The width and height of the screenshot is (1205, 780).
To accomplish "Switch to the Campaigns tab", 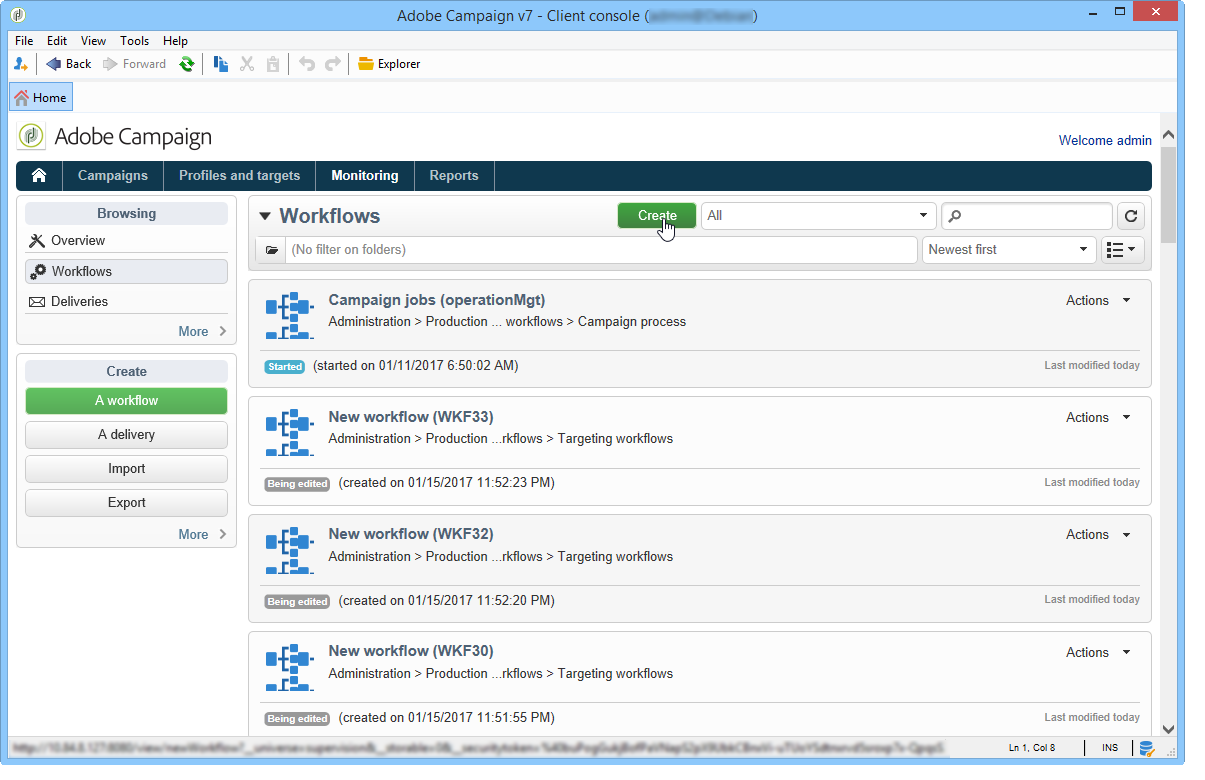I will tap(113, 175).
